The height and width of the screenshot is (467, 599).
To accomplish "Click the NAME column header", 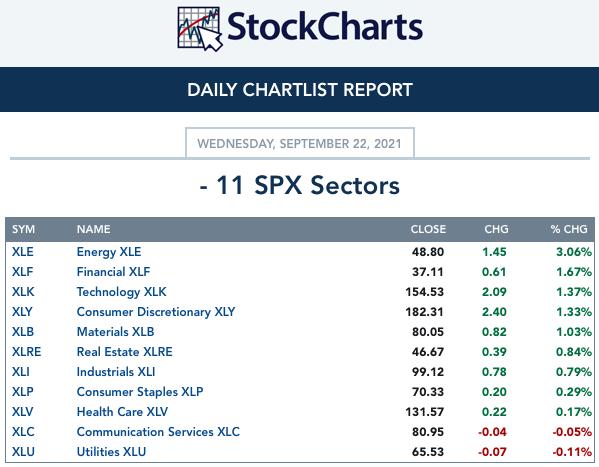I will click(94, 229).
